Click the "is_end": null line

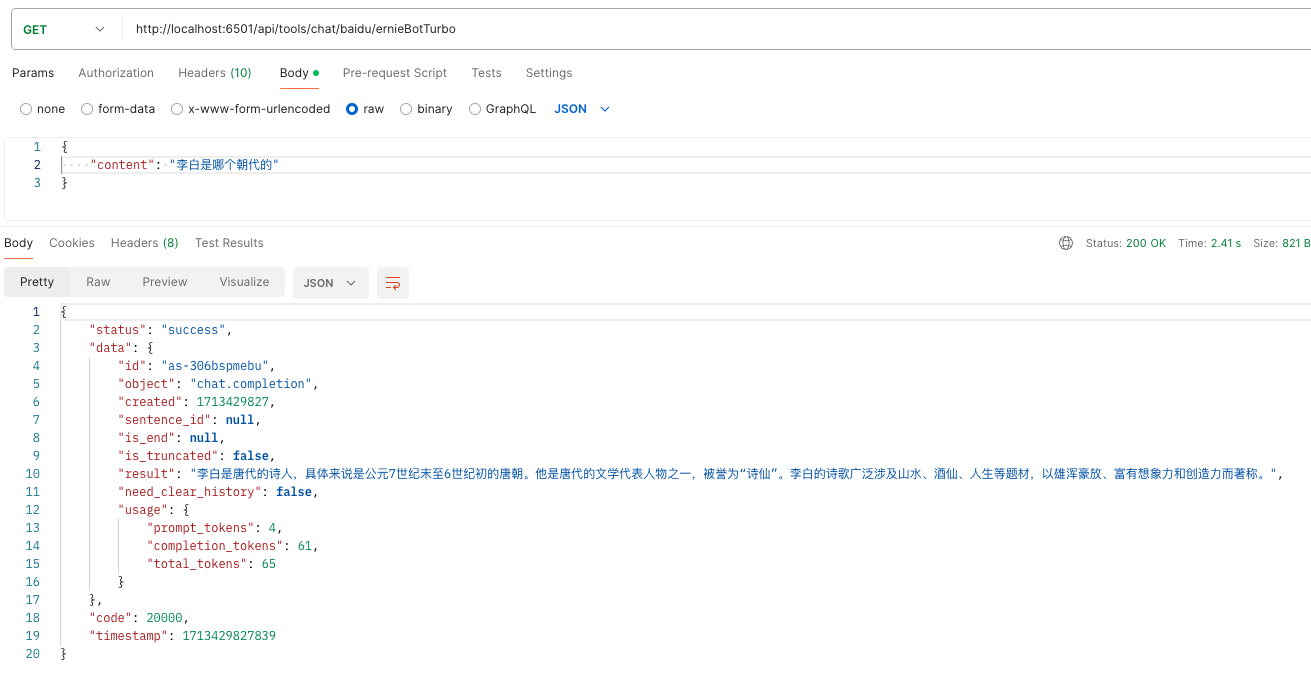[x=172, y=438]
